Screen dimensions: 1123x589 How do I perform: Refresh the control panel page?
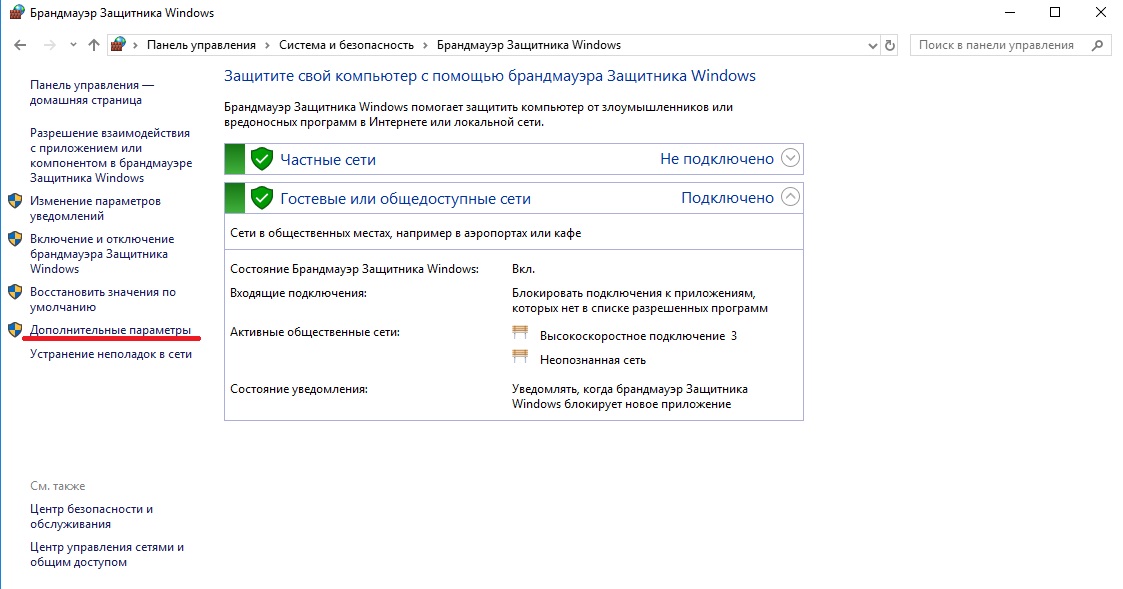pos(890,45)
